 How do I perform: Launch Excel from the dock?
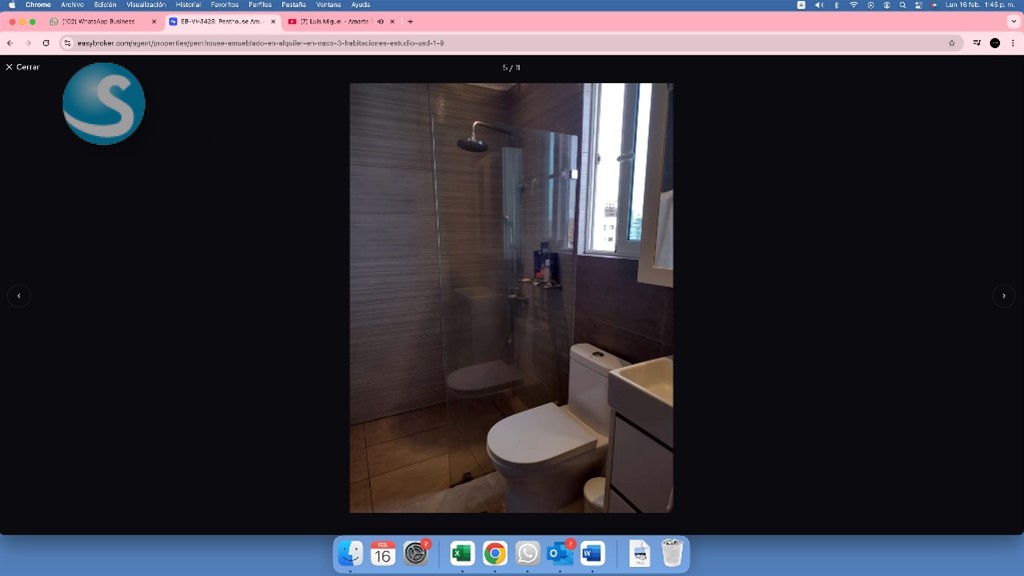tap(461, 553)
